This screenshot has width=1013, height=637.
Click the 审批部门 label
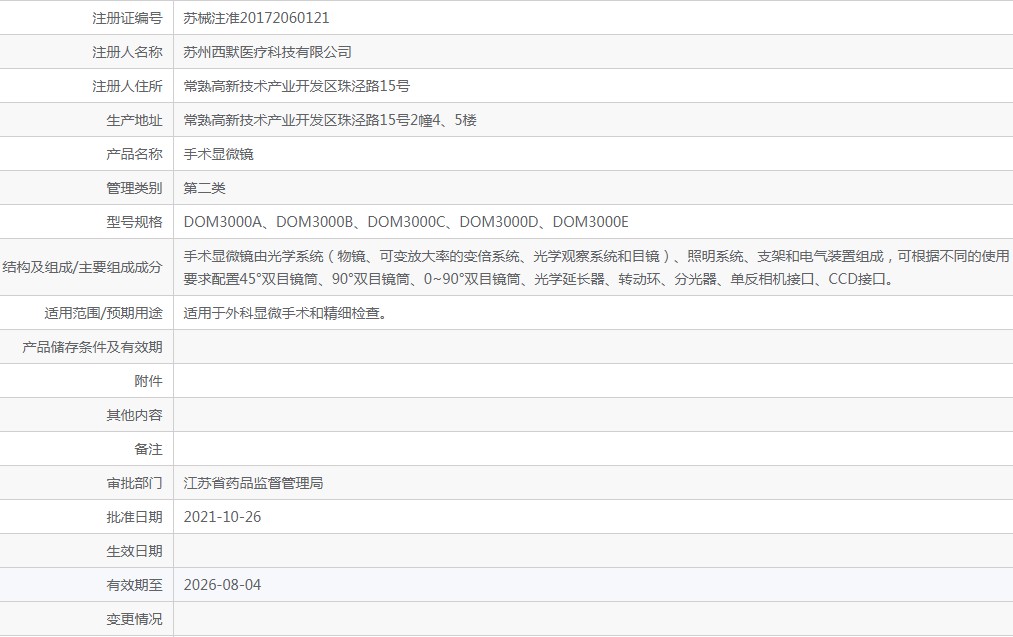pos(134,483)
